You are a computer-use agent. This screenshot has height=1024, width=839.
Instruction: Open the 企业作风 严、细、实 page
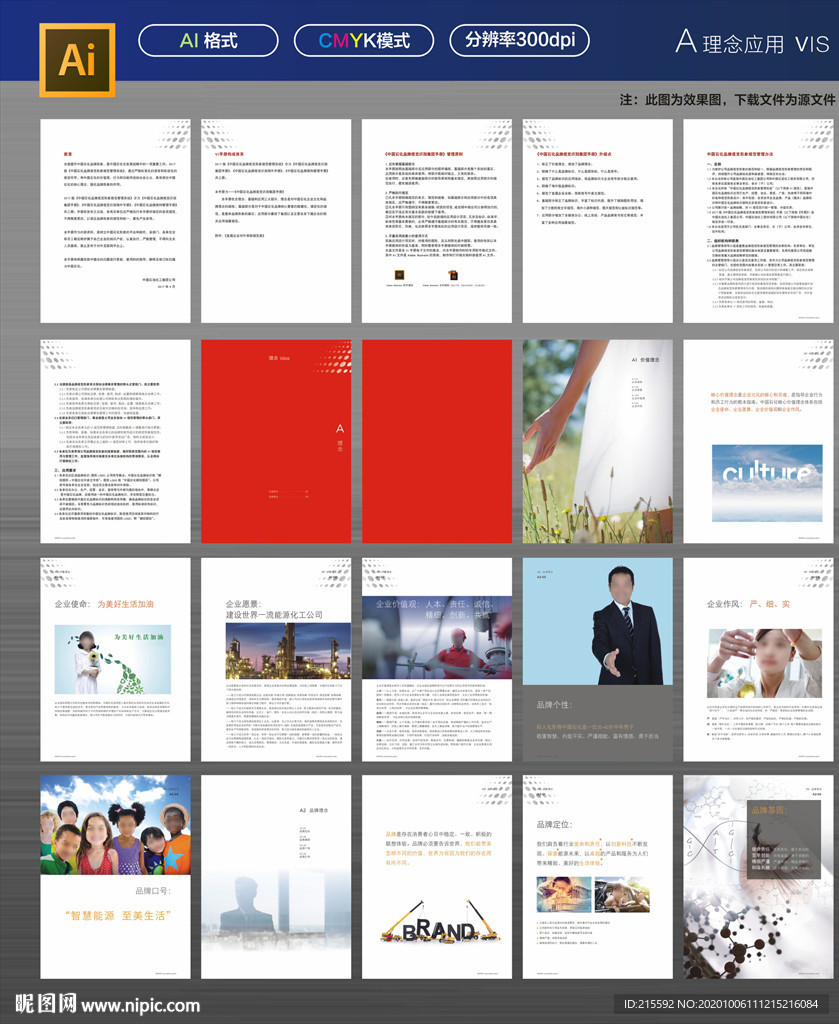(x=758, y=660)
